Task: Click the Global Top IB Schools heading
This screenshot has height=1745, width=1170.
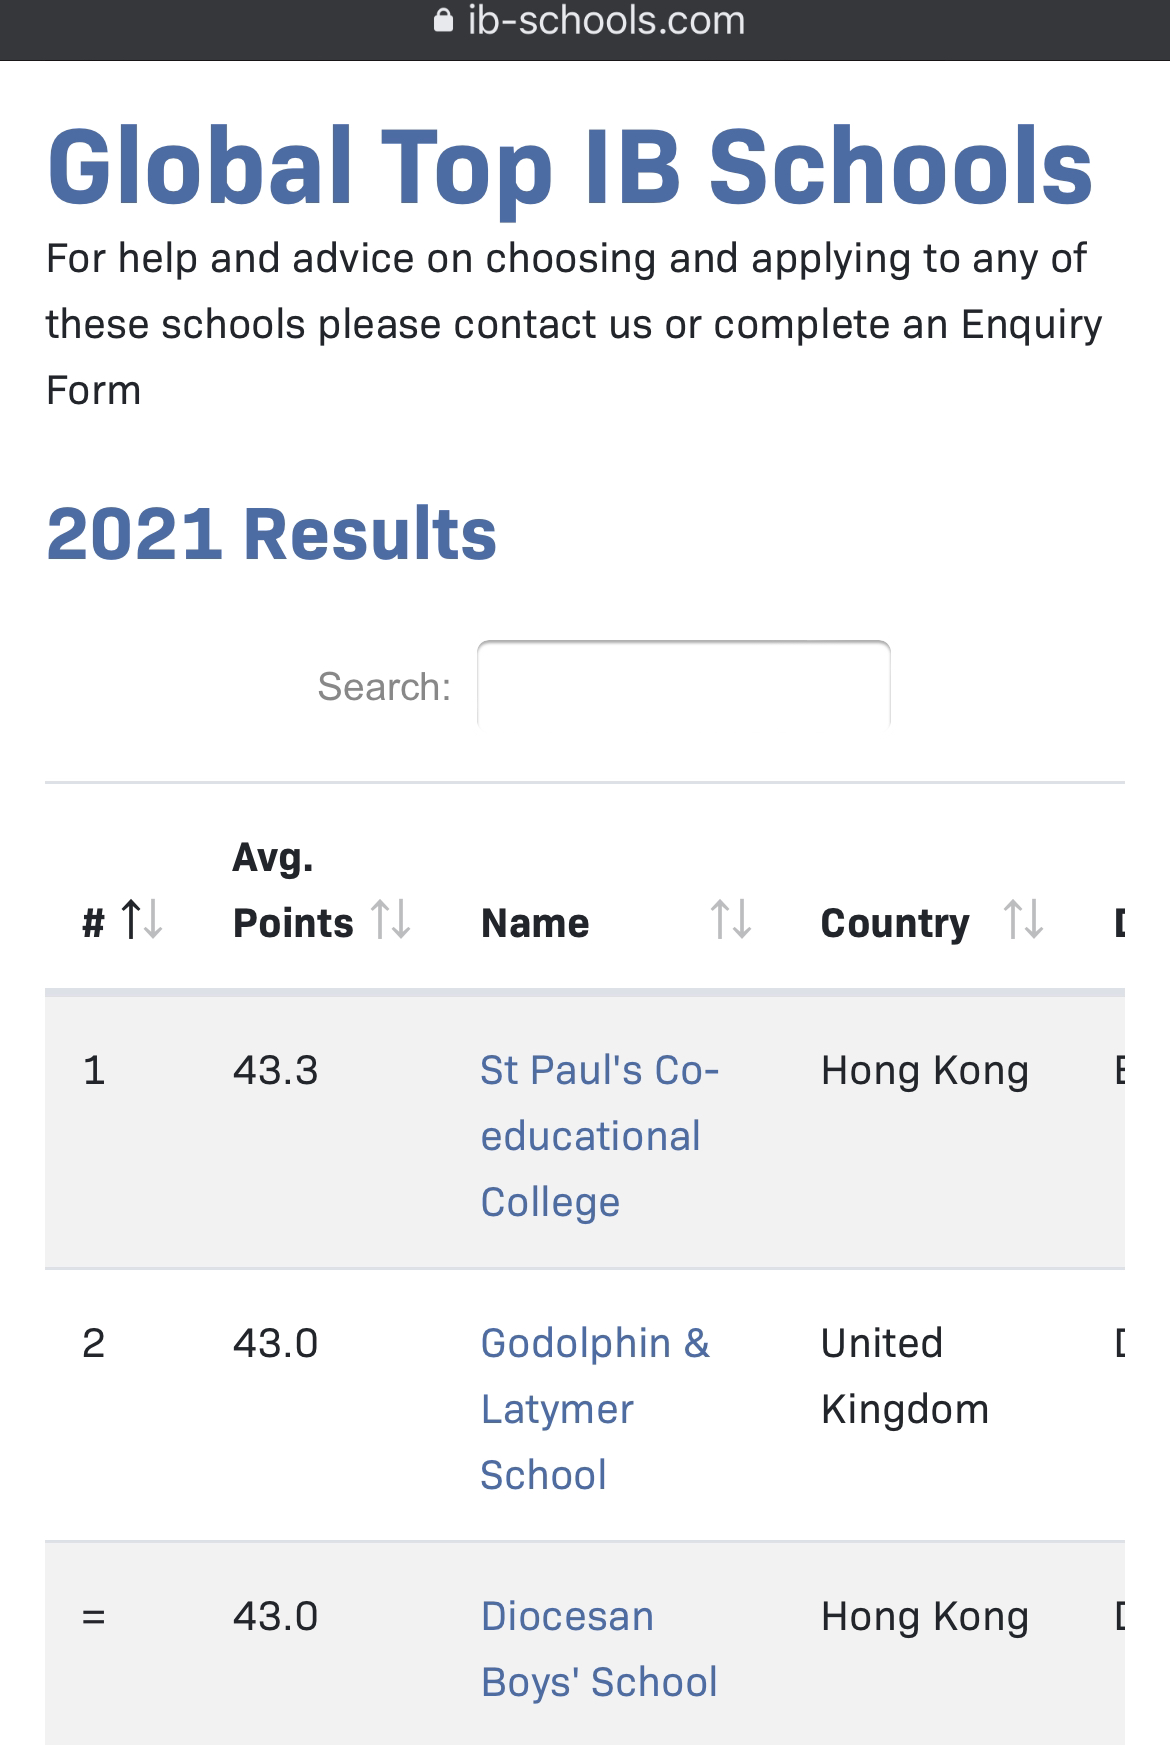Action: point(570,166)
